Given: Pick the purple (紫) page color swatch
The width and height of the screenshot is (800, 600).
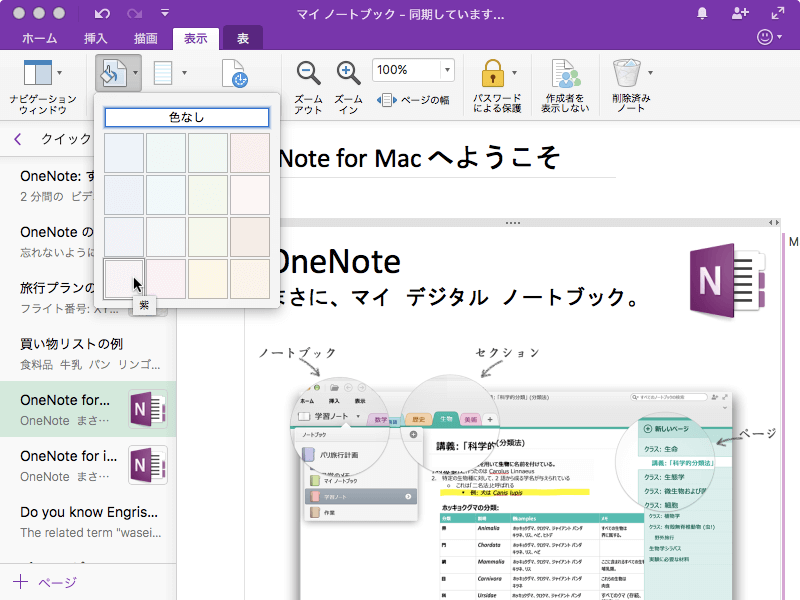Looking at the screenshot, I should (x=124, y=279).
